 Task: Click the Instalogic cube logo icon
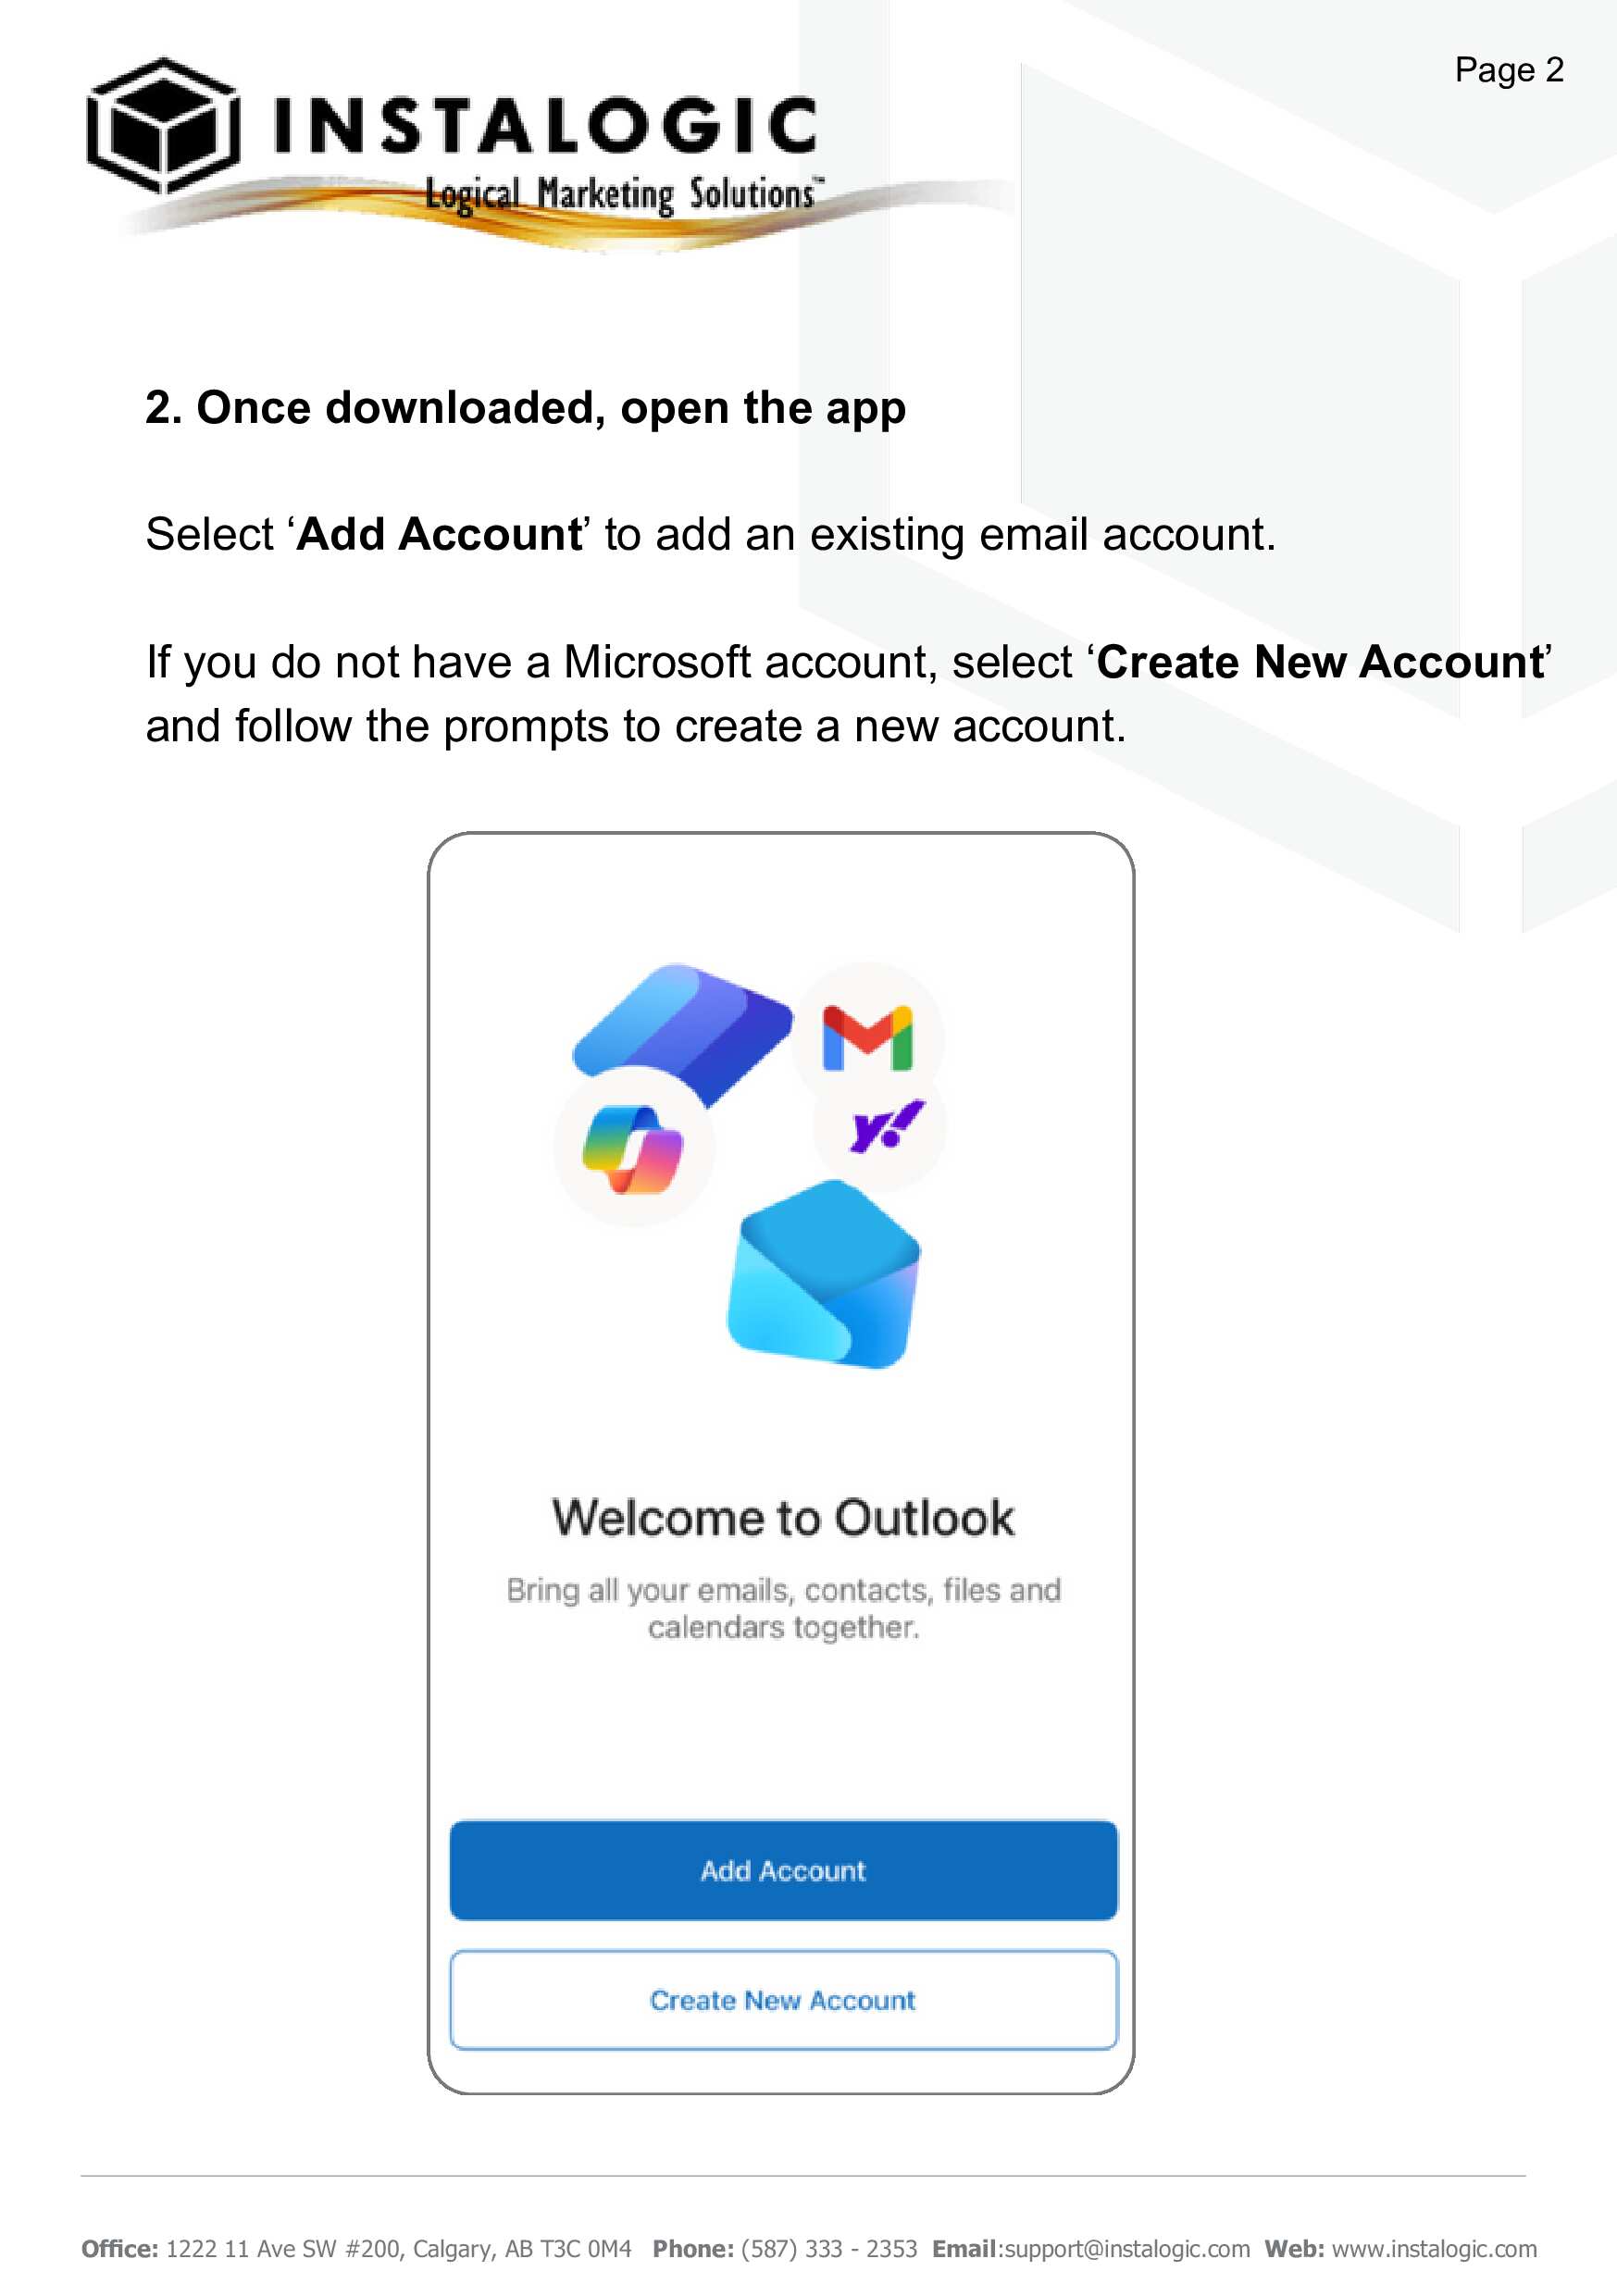[163, 126]
